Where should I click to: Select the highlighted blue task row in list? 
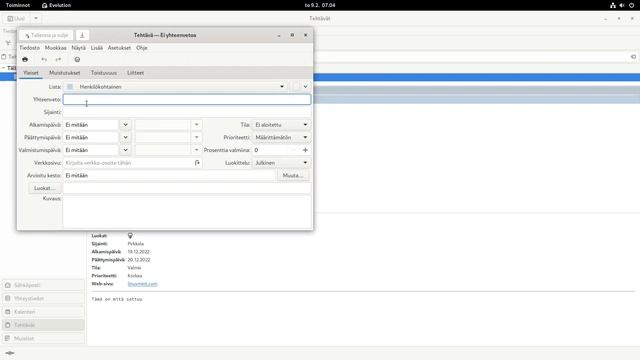[476, 77]
